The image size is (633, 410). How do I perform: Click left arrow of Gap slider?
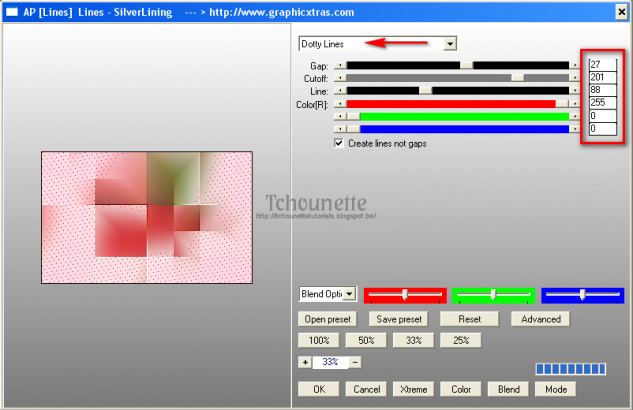point(338,64)
